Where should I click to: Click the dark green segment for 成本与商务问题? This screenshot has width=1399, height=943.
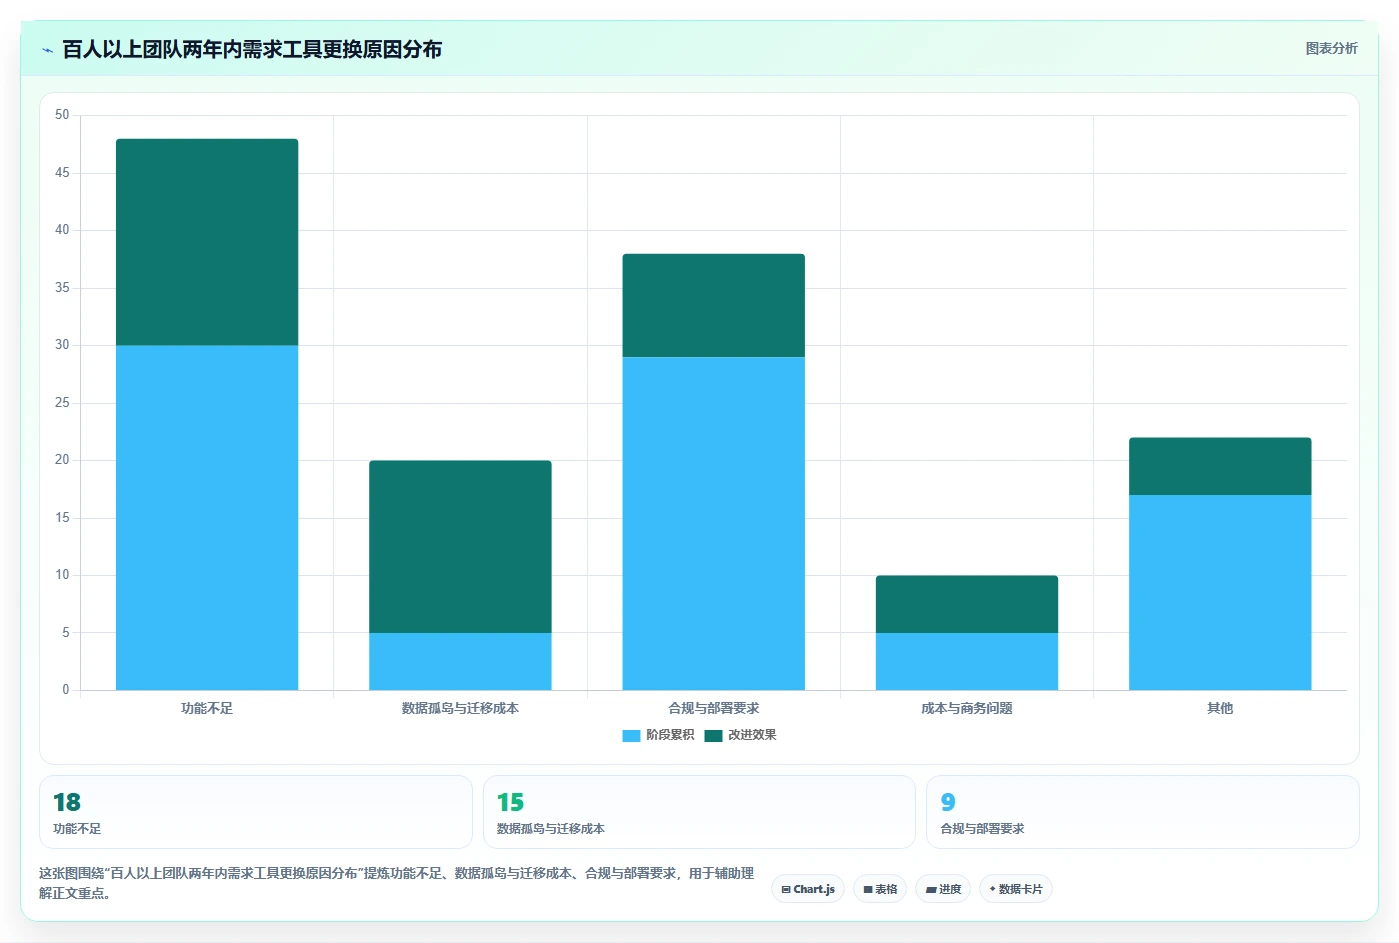coord(967,604)
